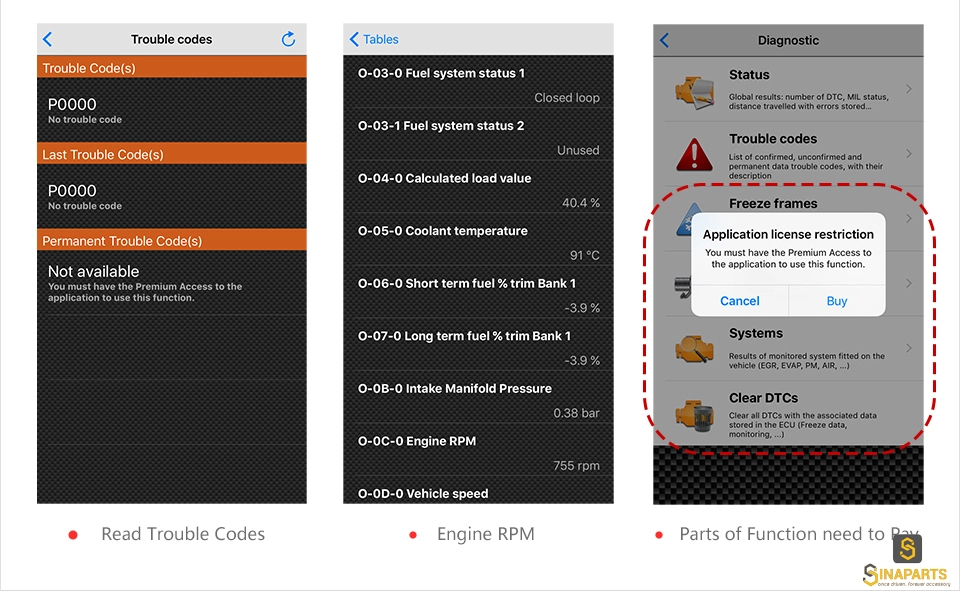Open Trouble codes warning triangle icon
The image size is (960, 591).
[694, 154]
